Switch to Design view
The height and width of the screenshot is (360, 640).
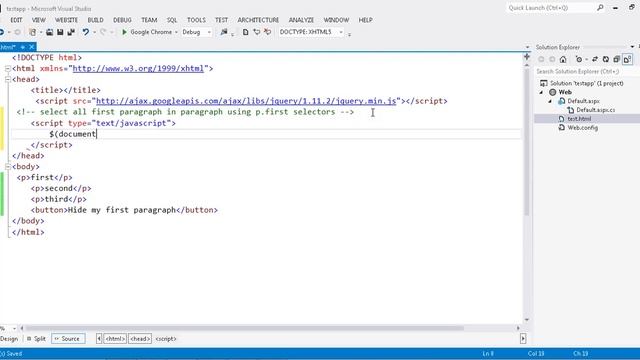(9, 339)
